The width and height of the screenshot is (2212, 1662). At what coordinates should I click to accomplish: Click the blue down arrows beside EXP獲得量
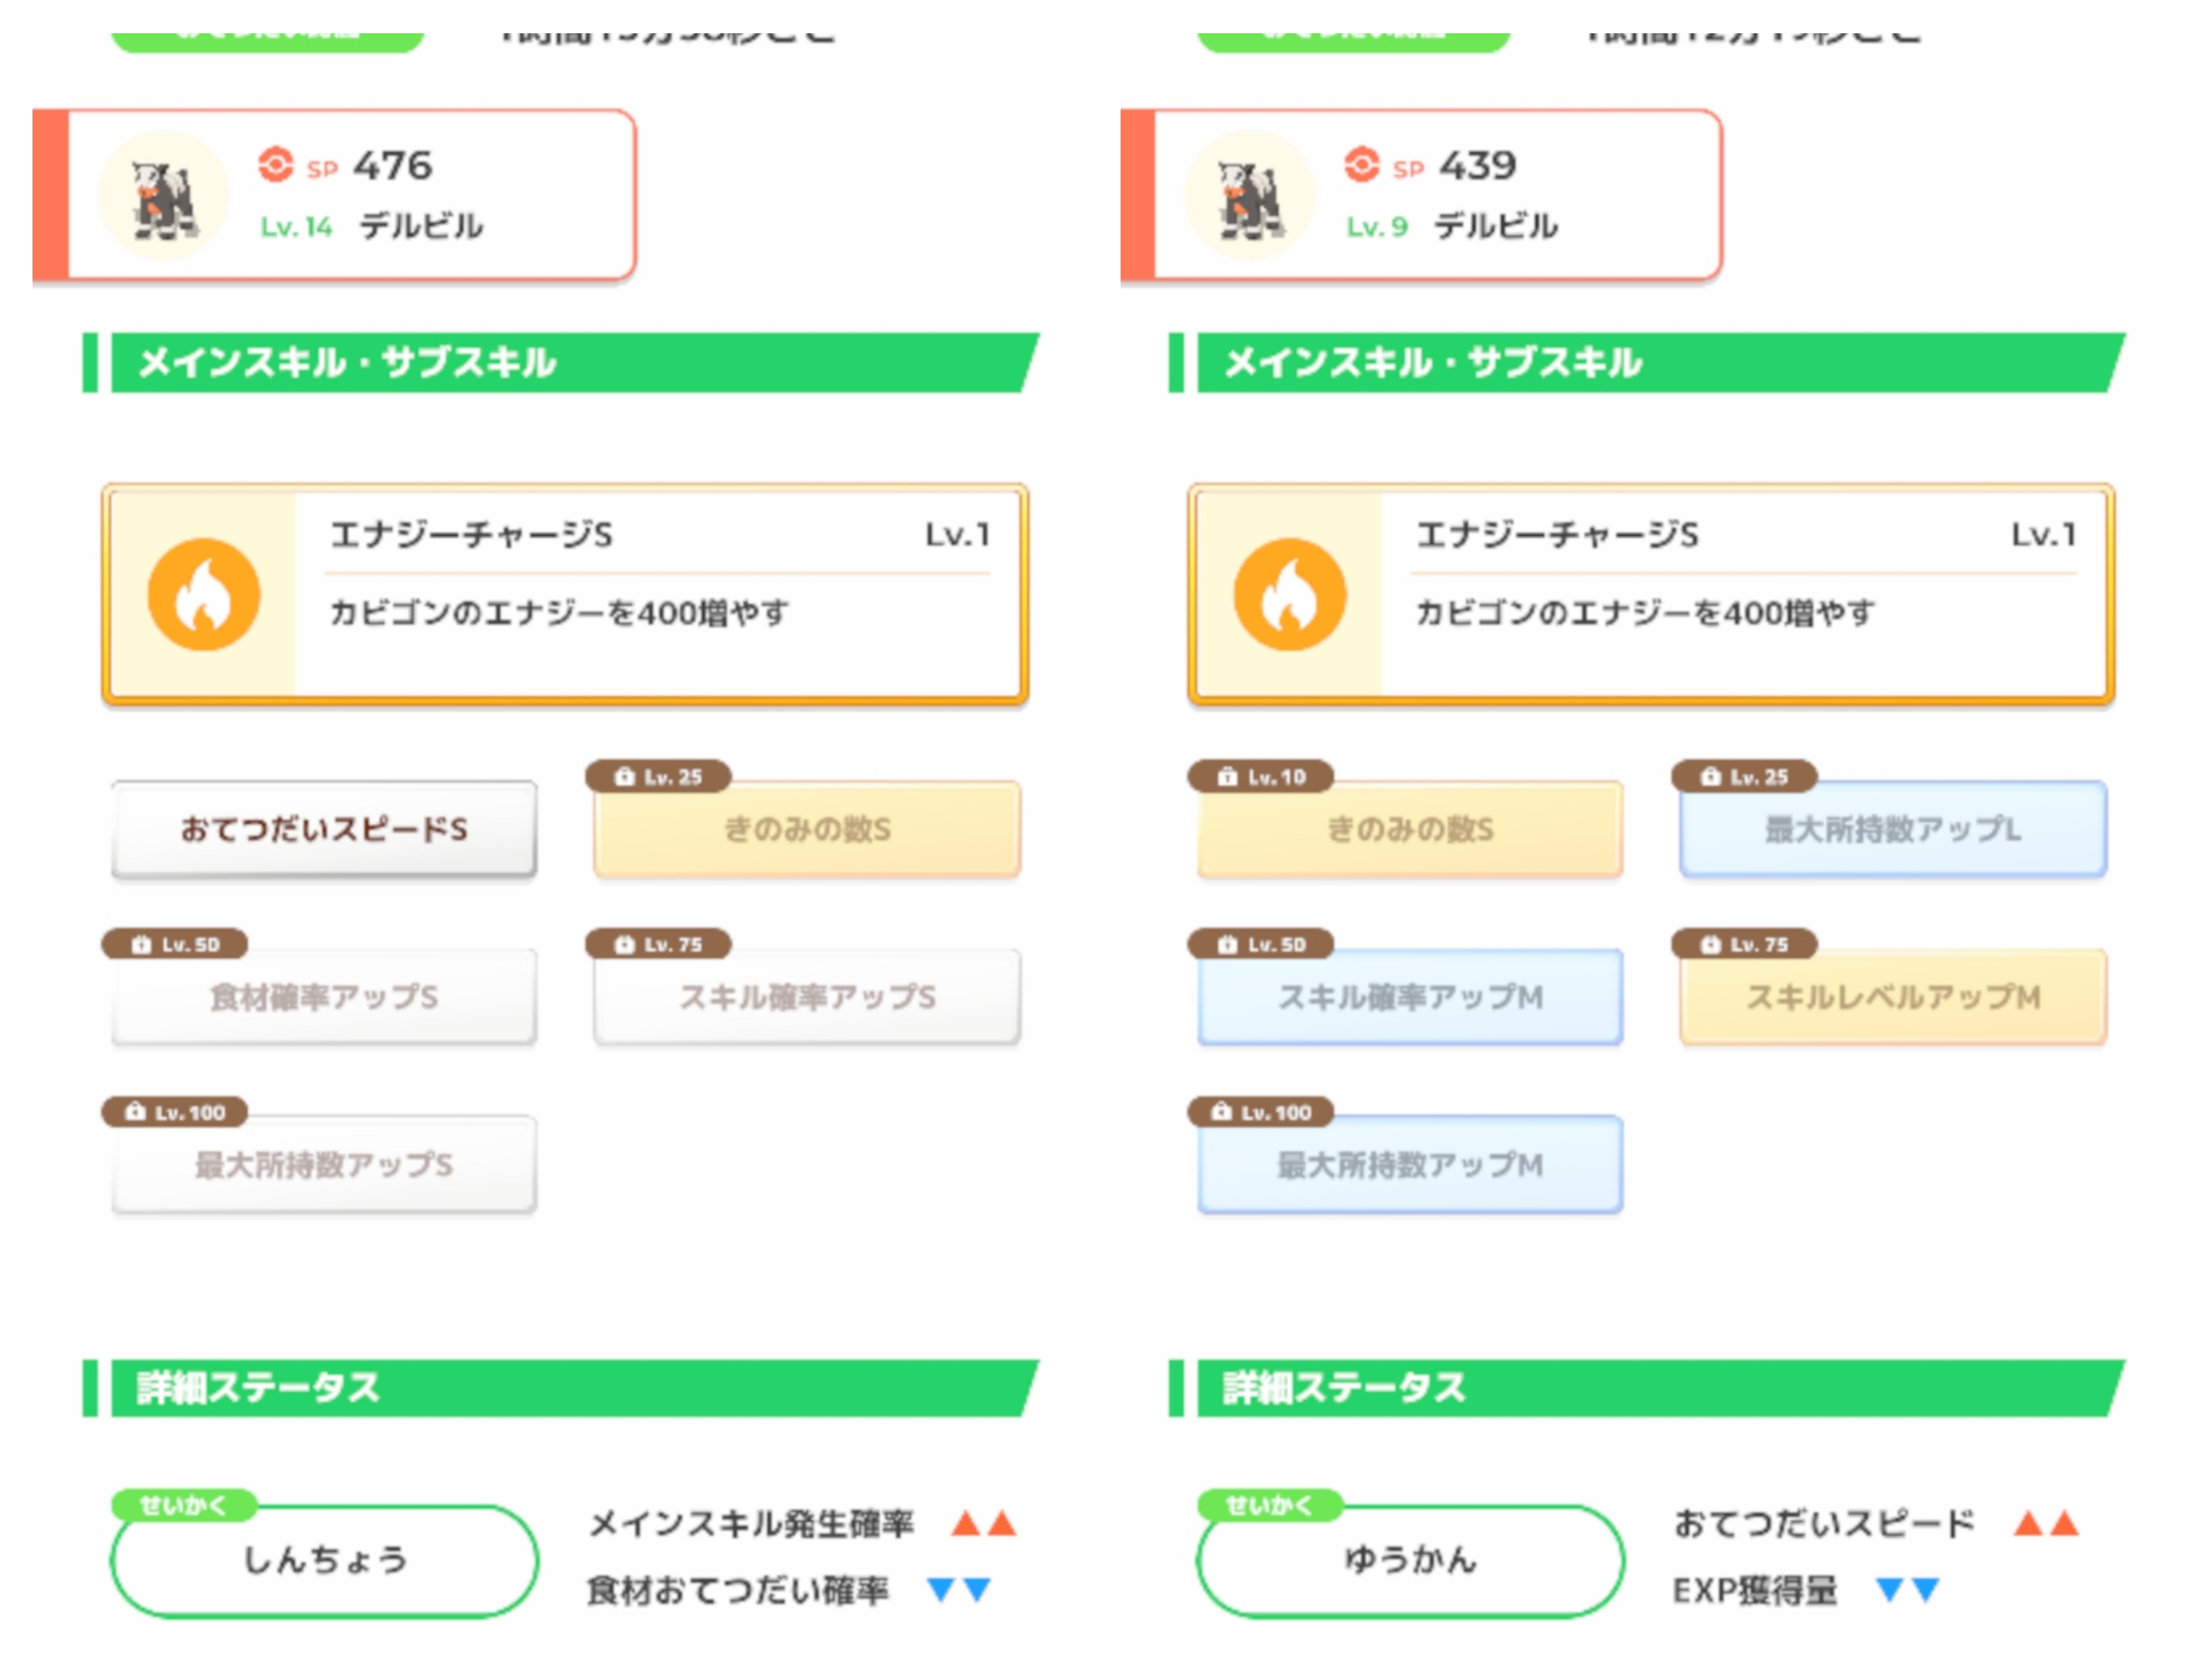point(1907,1590)
